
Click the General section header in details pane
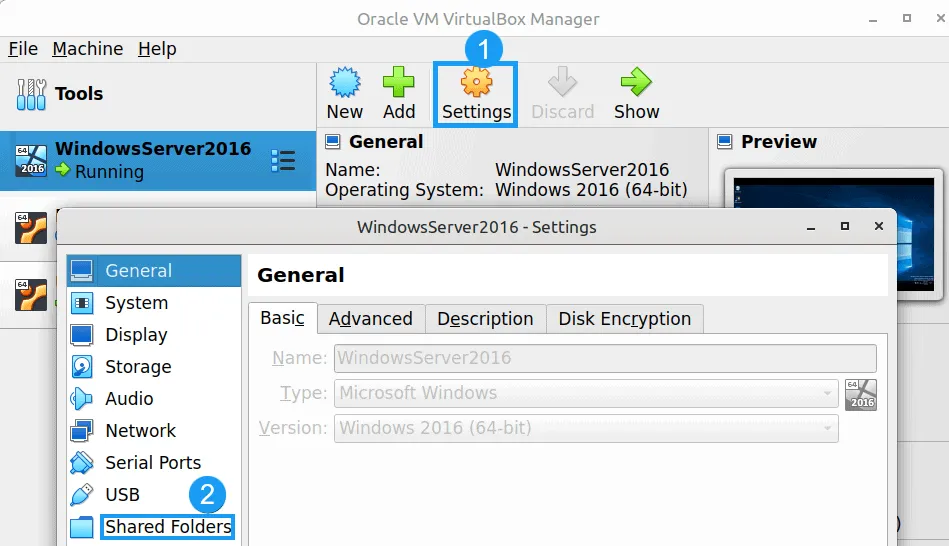(x=386, y=142)
